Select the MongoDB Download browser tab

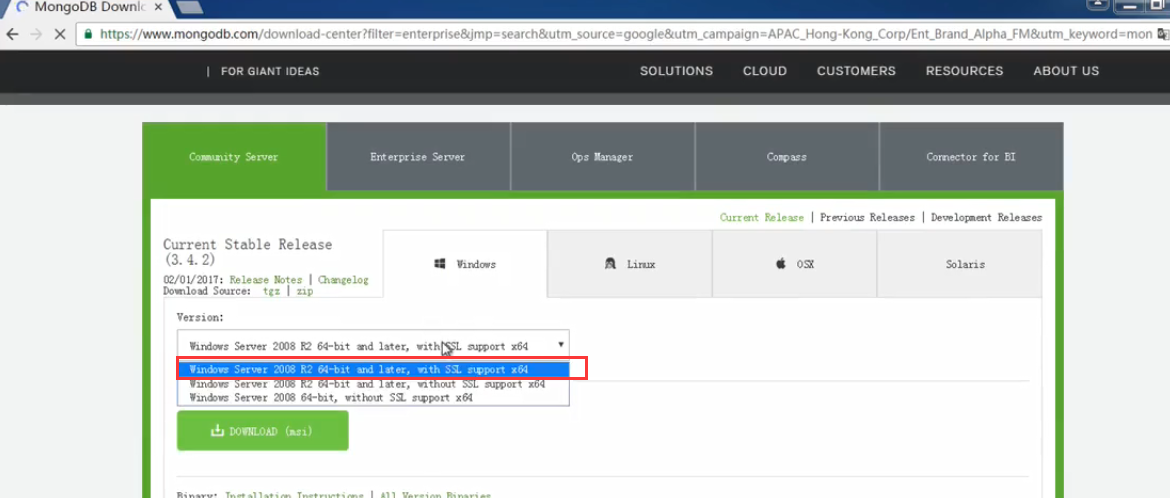[86, 7]
